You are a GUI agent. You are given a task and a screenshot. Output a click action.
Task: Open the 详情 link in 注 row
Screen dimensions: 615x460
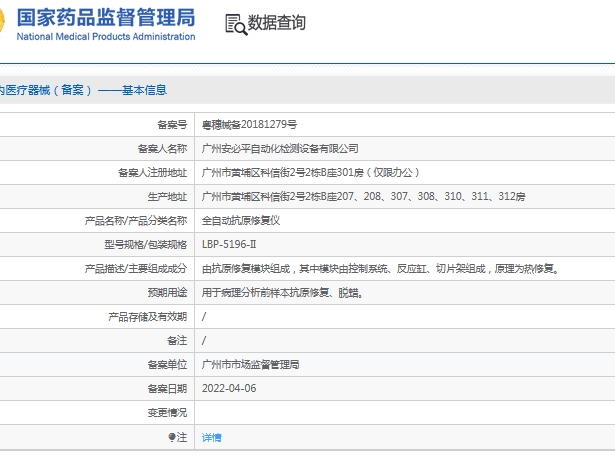211,437
